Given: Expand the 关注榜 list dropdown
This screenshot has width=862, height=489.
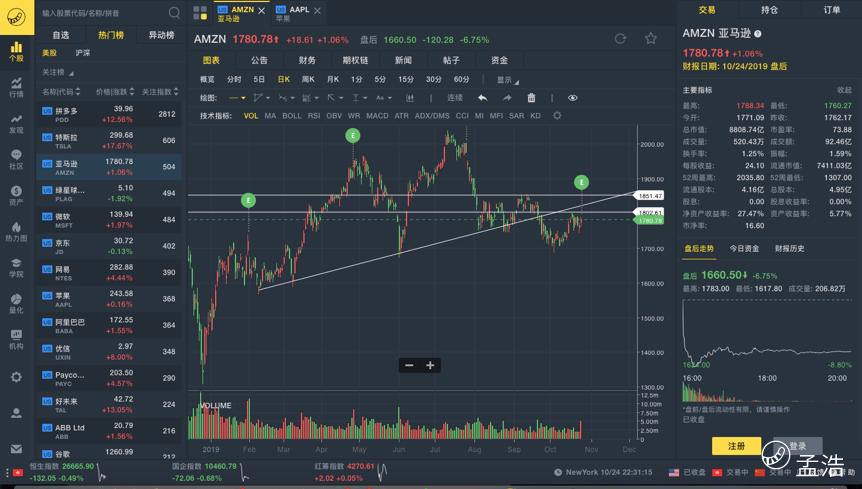Looking at the screenshot, I should (56, 73).
